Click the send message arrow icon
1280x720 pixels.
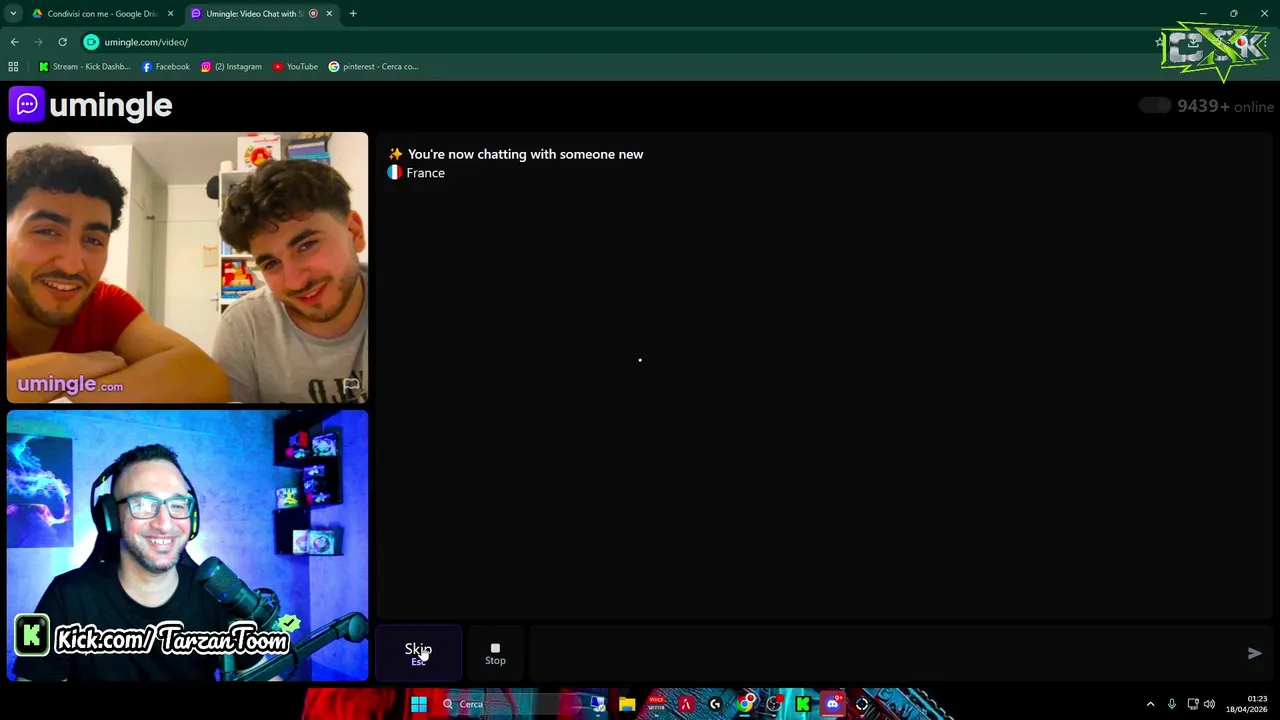pos(1254,653)
